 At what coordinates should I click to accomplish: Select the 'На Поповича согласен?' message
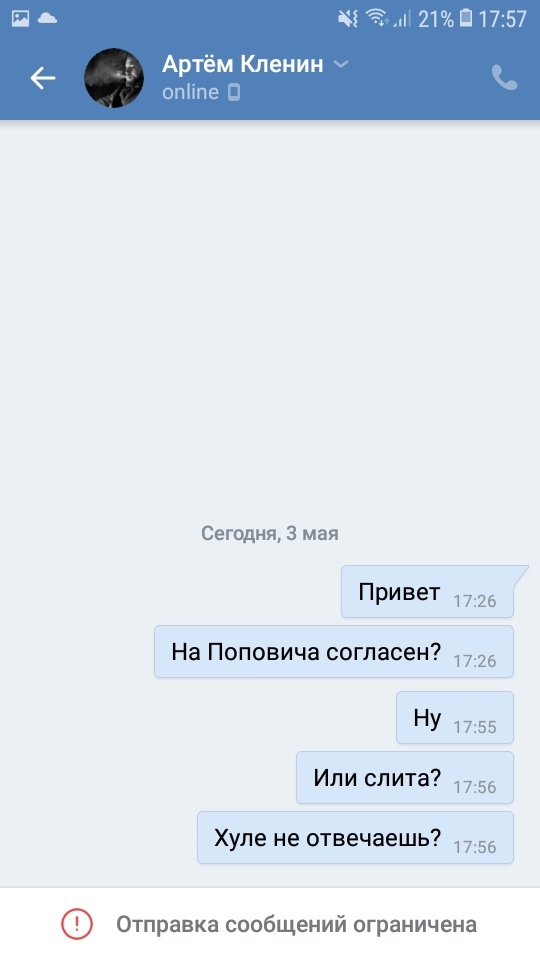point(334,651)
